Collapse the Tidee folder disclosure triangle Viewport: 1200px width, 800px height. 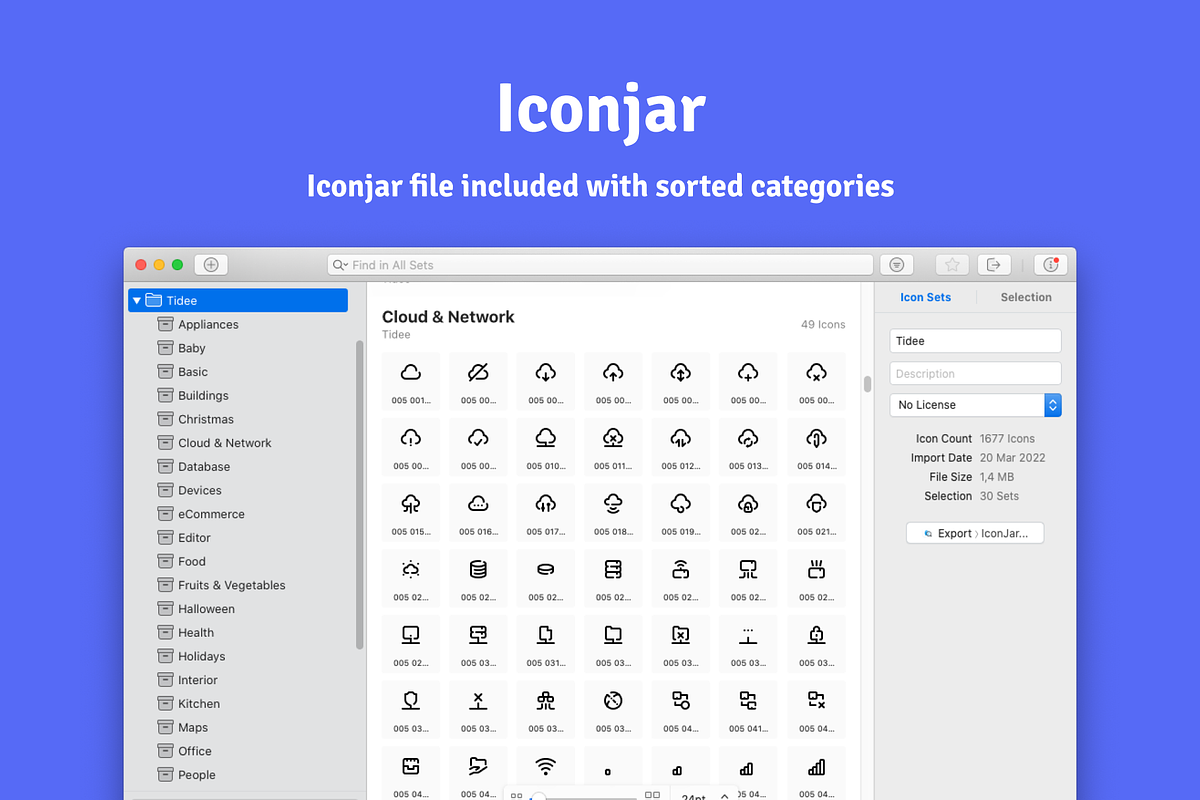tap(137, 300)
